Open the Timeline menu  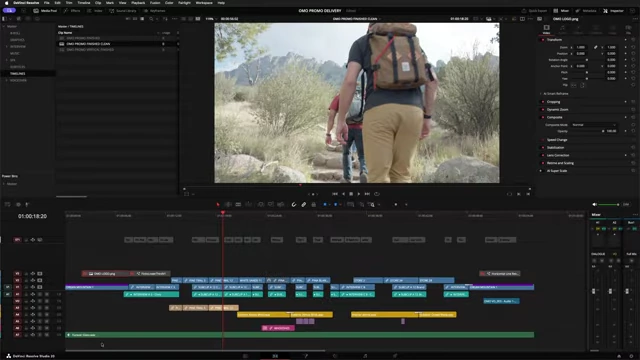[84, 3]
